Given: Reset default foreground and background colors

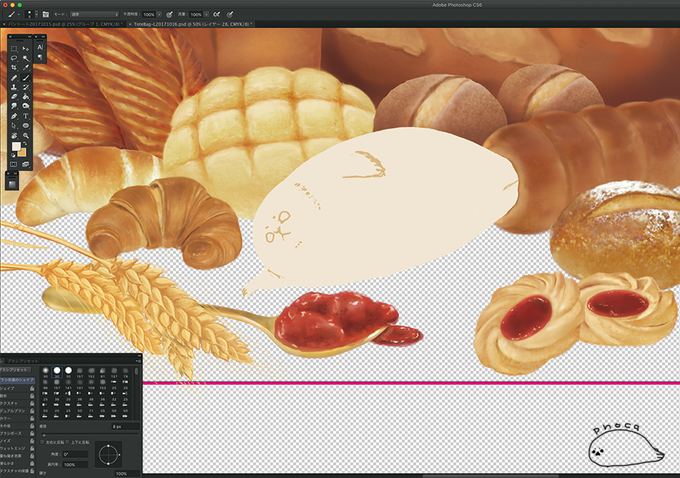Looking at the screenshot, I should (13, 155).
